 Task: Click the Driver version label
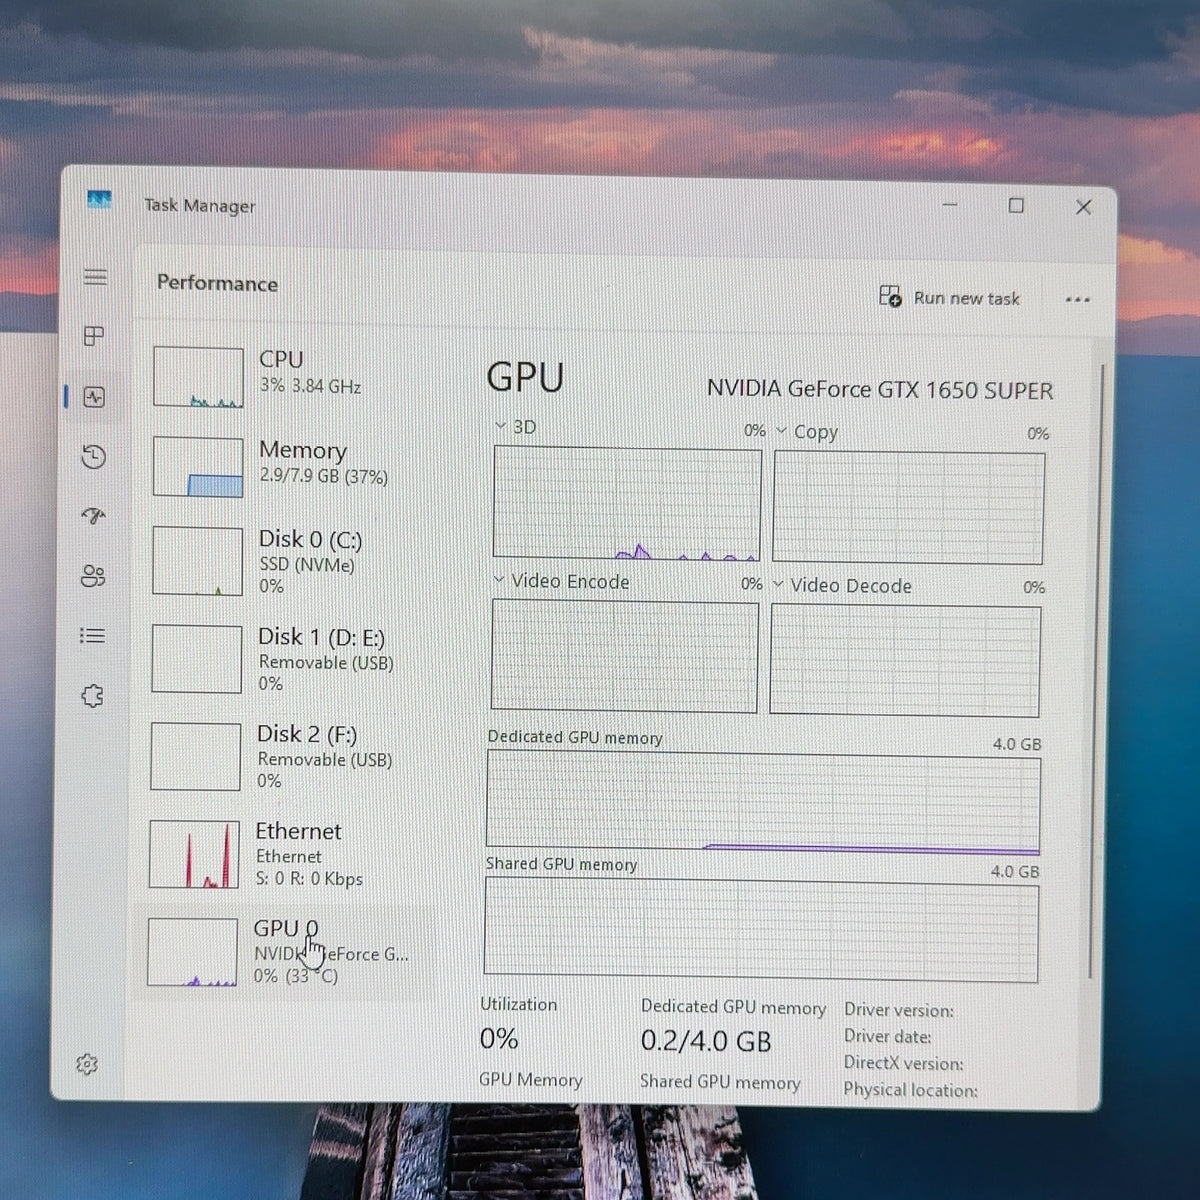pos(899,1010)
